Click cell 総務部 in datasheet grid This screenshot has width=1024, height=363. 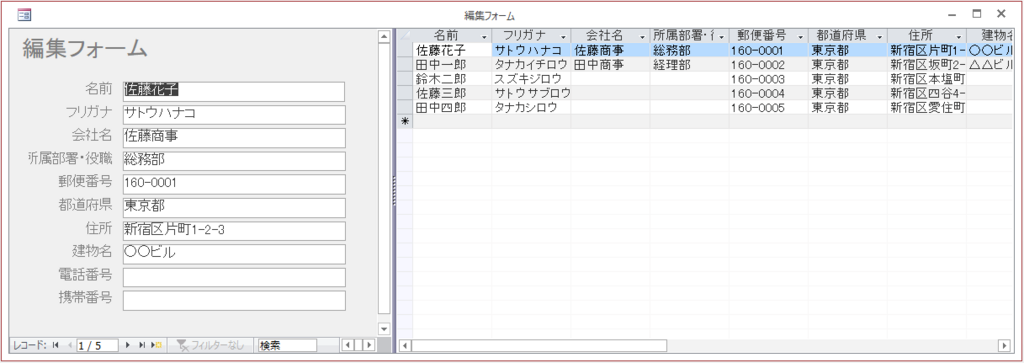click(690, 50)
